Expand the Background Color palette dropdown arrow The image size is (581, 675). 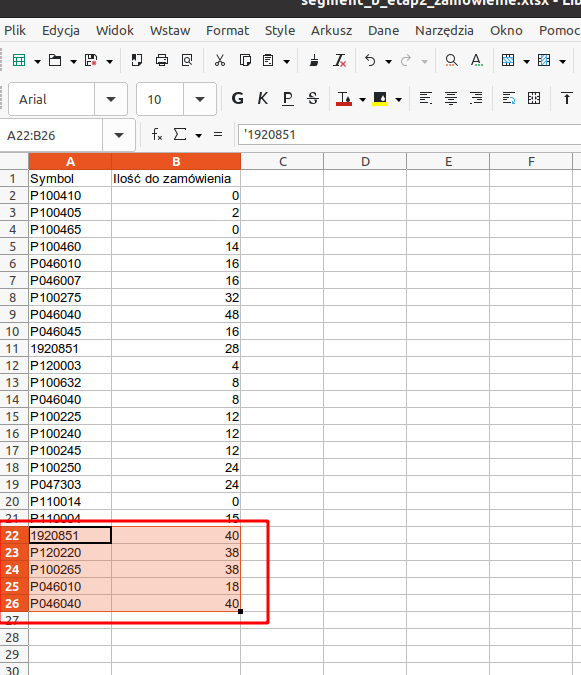coord(399,100)
